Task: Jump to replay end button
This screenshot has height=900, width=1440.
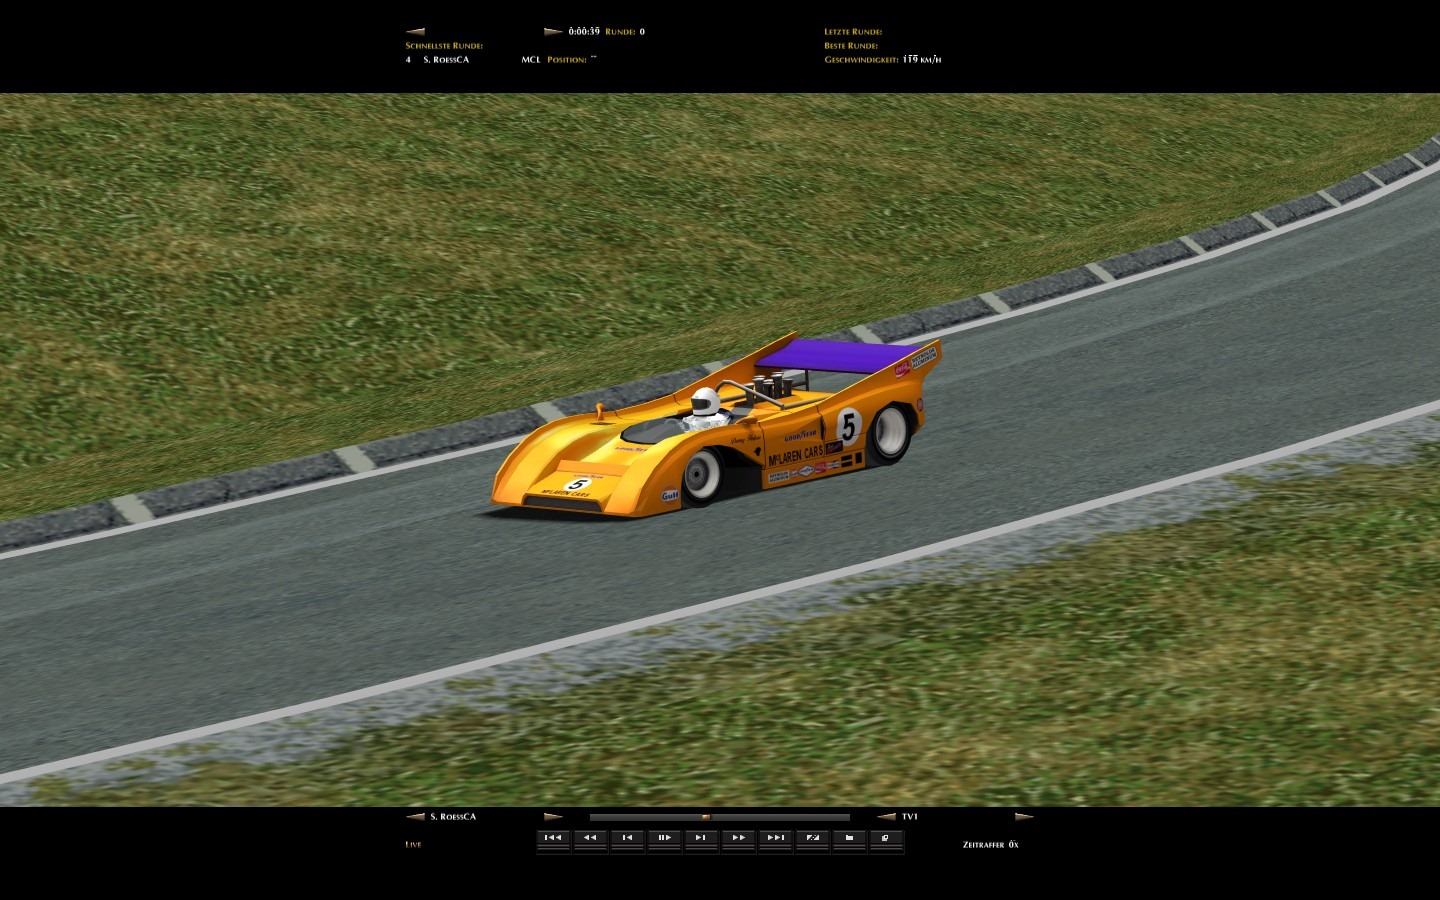Action: pyautogui.click(x=775, y=840)
